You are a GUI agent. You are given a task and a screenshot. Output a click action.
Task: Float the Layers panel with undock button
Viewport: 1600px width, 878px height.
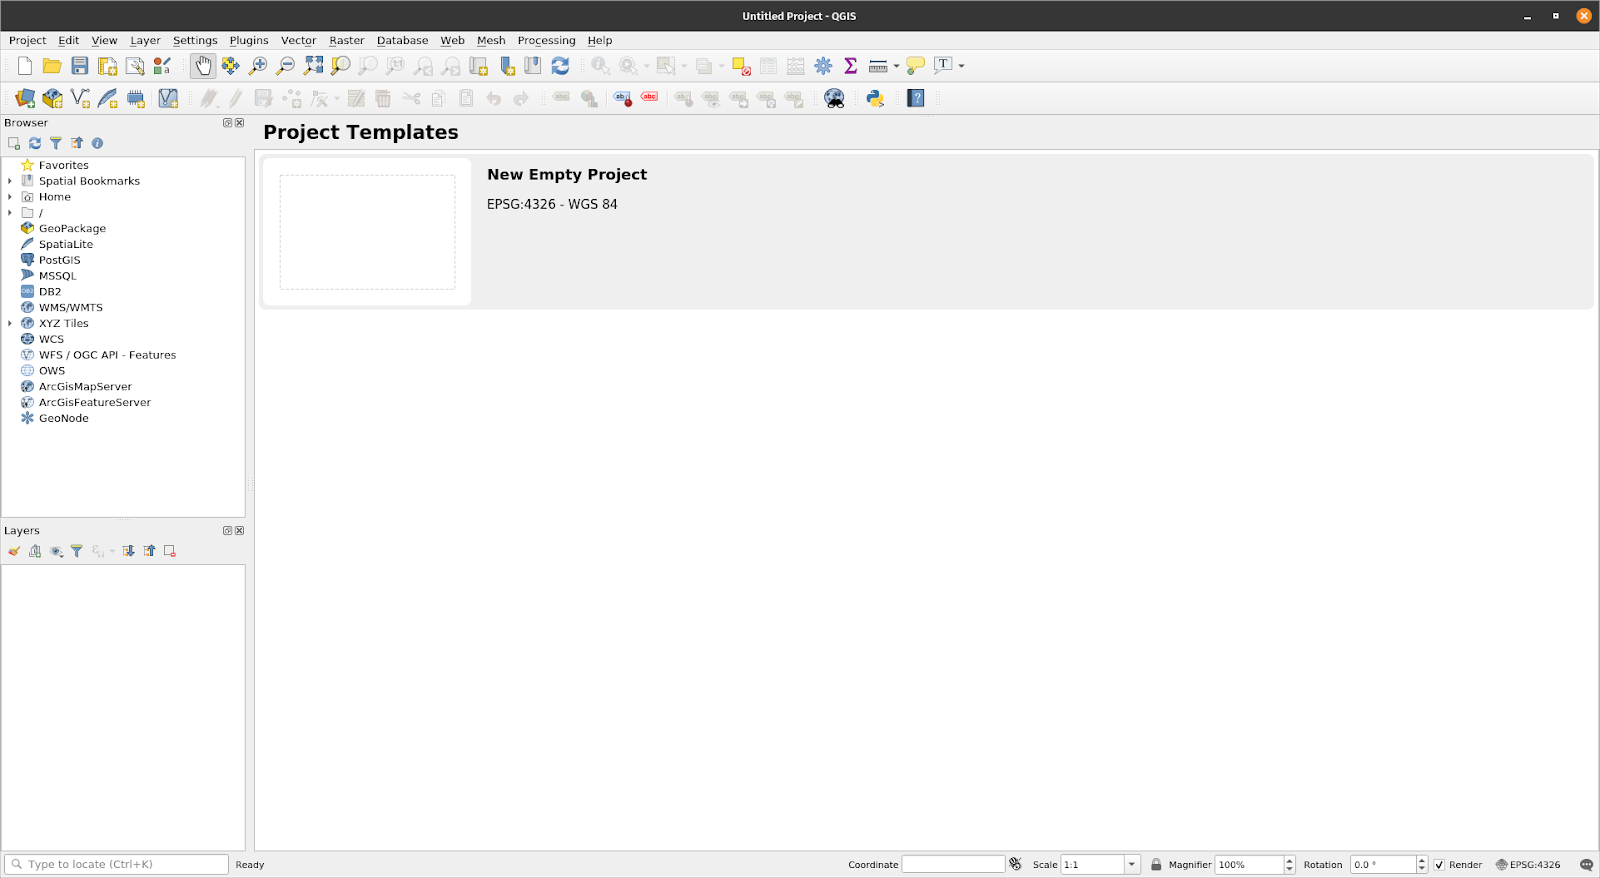tap(227, 531)
